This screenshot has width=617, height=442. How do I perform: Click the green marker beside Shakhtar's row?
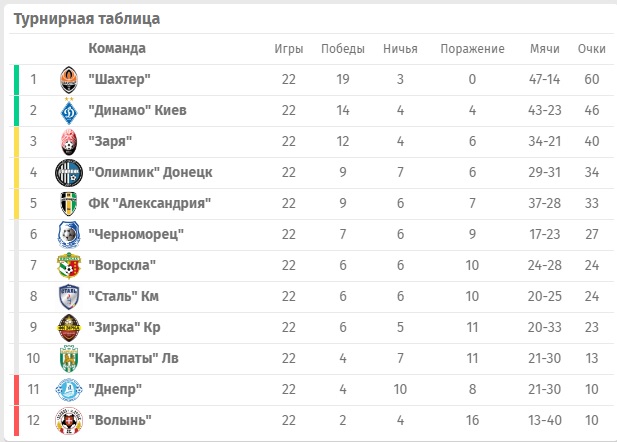pos(17,80)
